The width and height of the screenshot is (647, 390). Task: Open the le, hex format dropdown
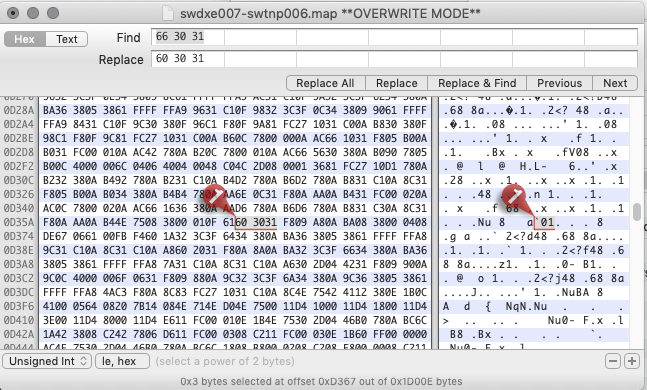coord(122,361)
